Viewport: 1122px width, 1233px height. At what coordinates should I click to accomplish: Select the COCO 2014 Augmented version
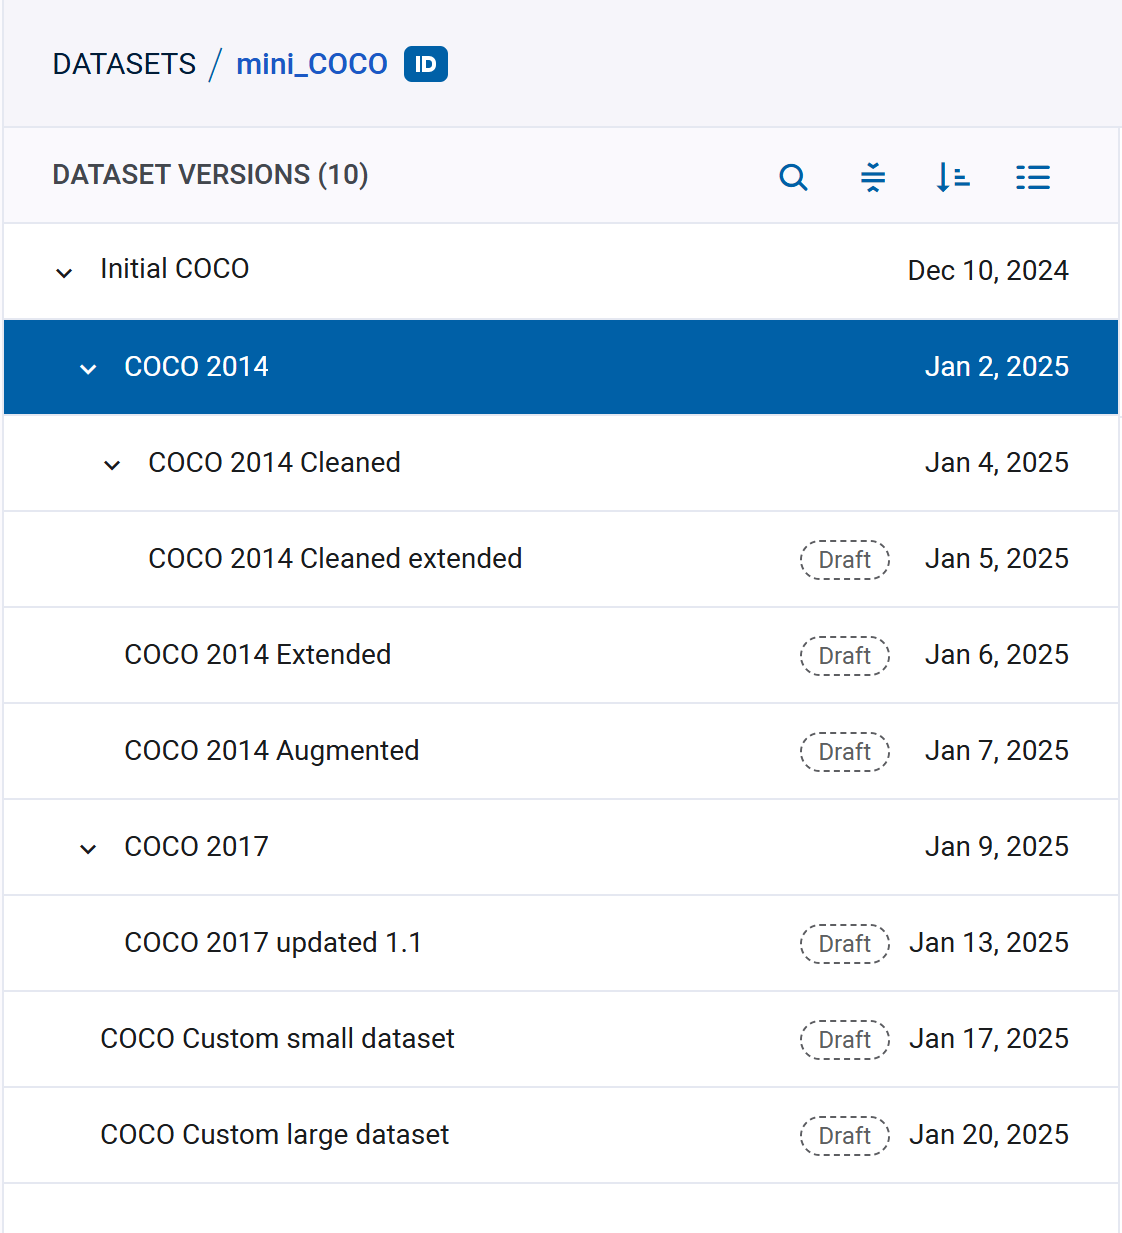click(272, 751)
